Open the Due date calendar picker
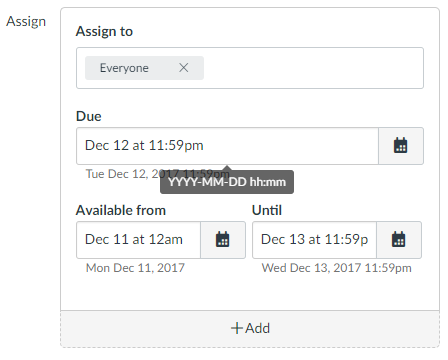 coord(401,146)
